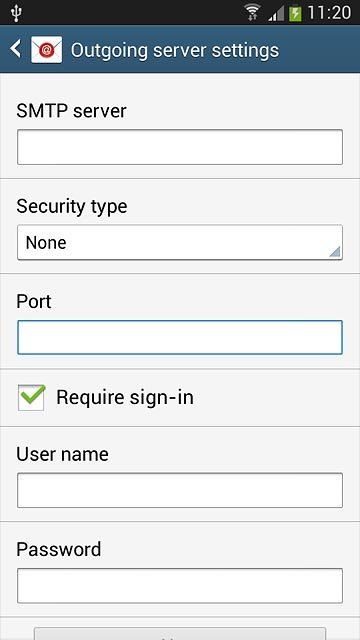
Task: Tap the SMTP server label
Action: coord(71,111)
